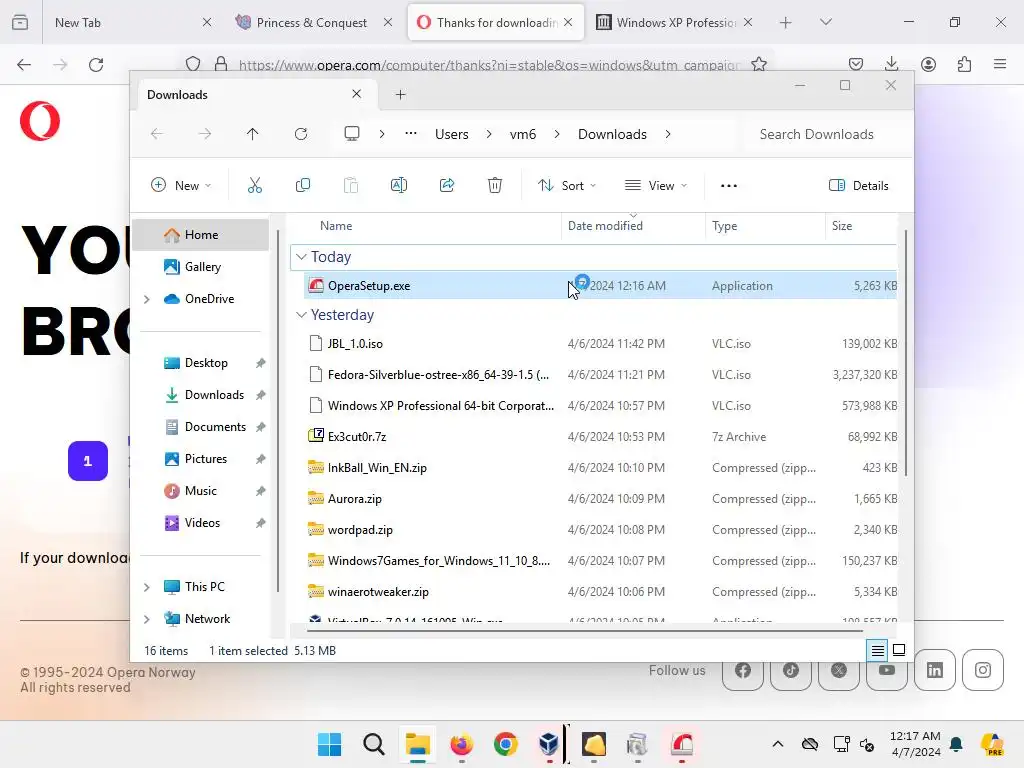Open Firefox list all tabs dropdown
This screenshot has width=1024, height=768.
pos(825,22)
